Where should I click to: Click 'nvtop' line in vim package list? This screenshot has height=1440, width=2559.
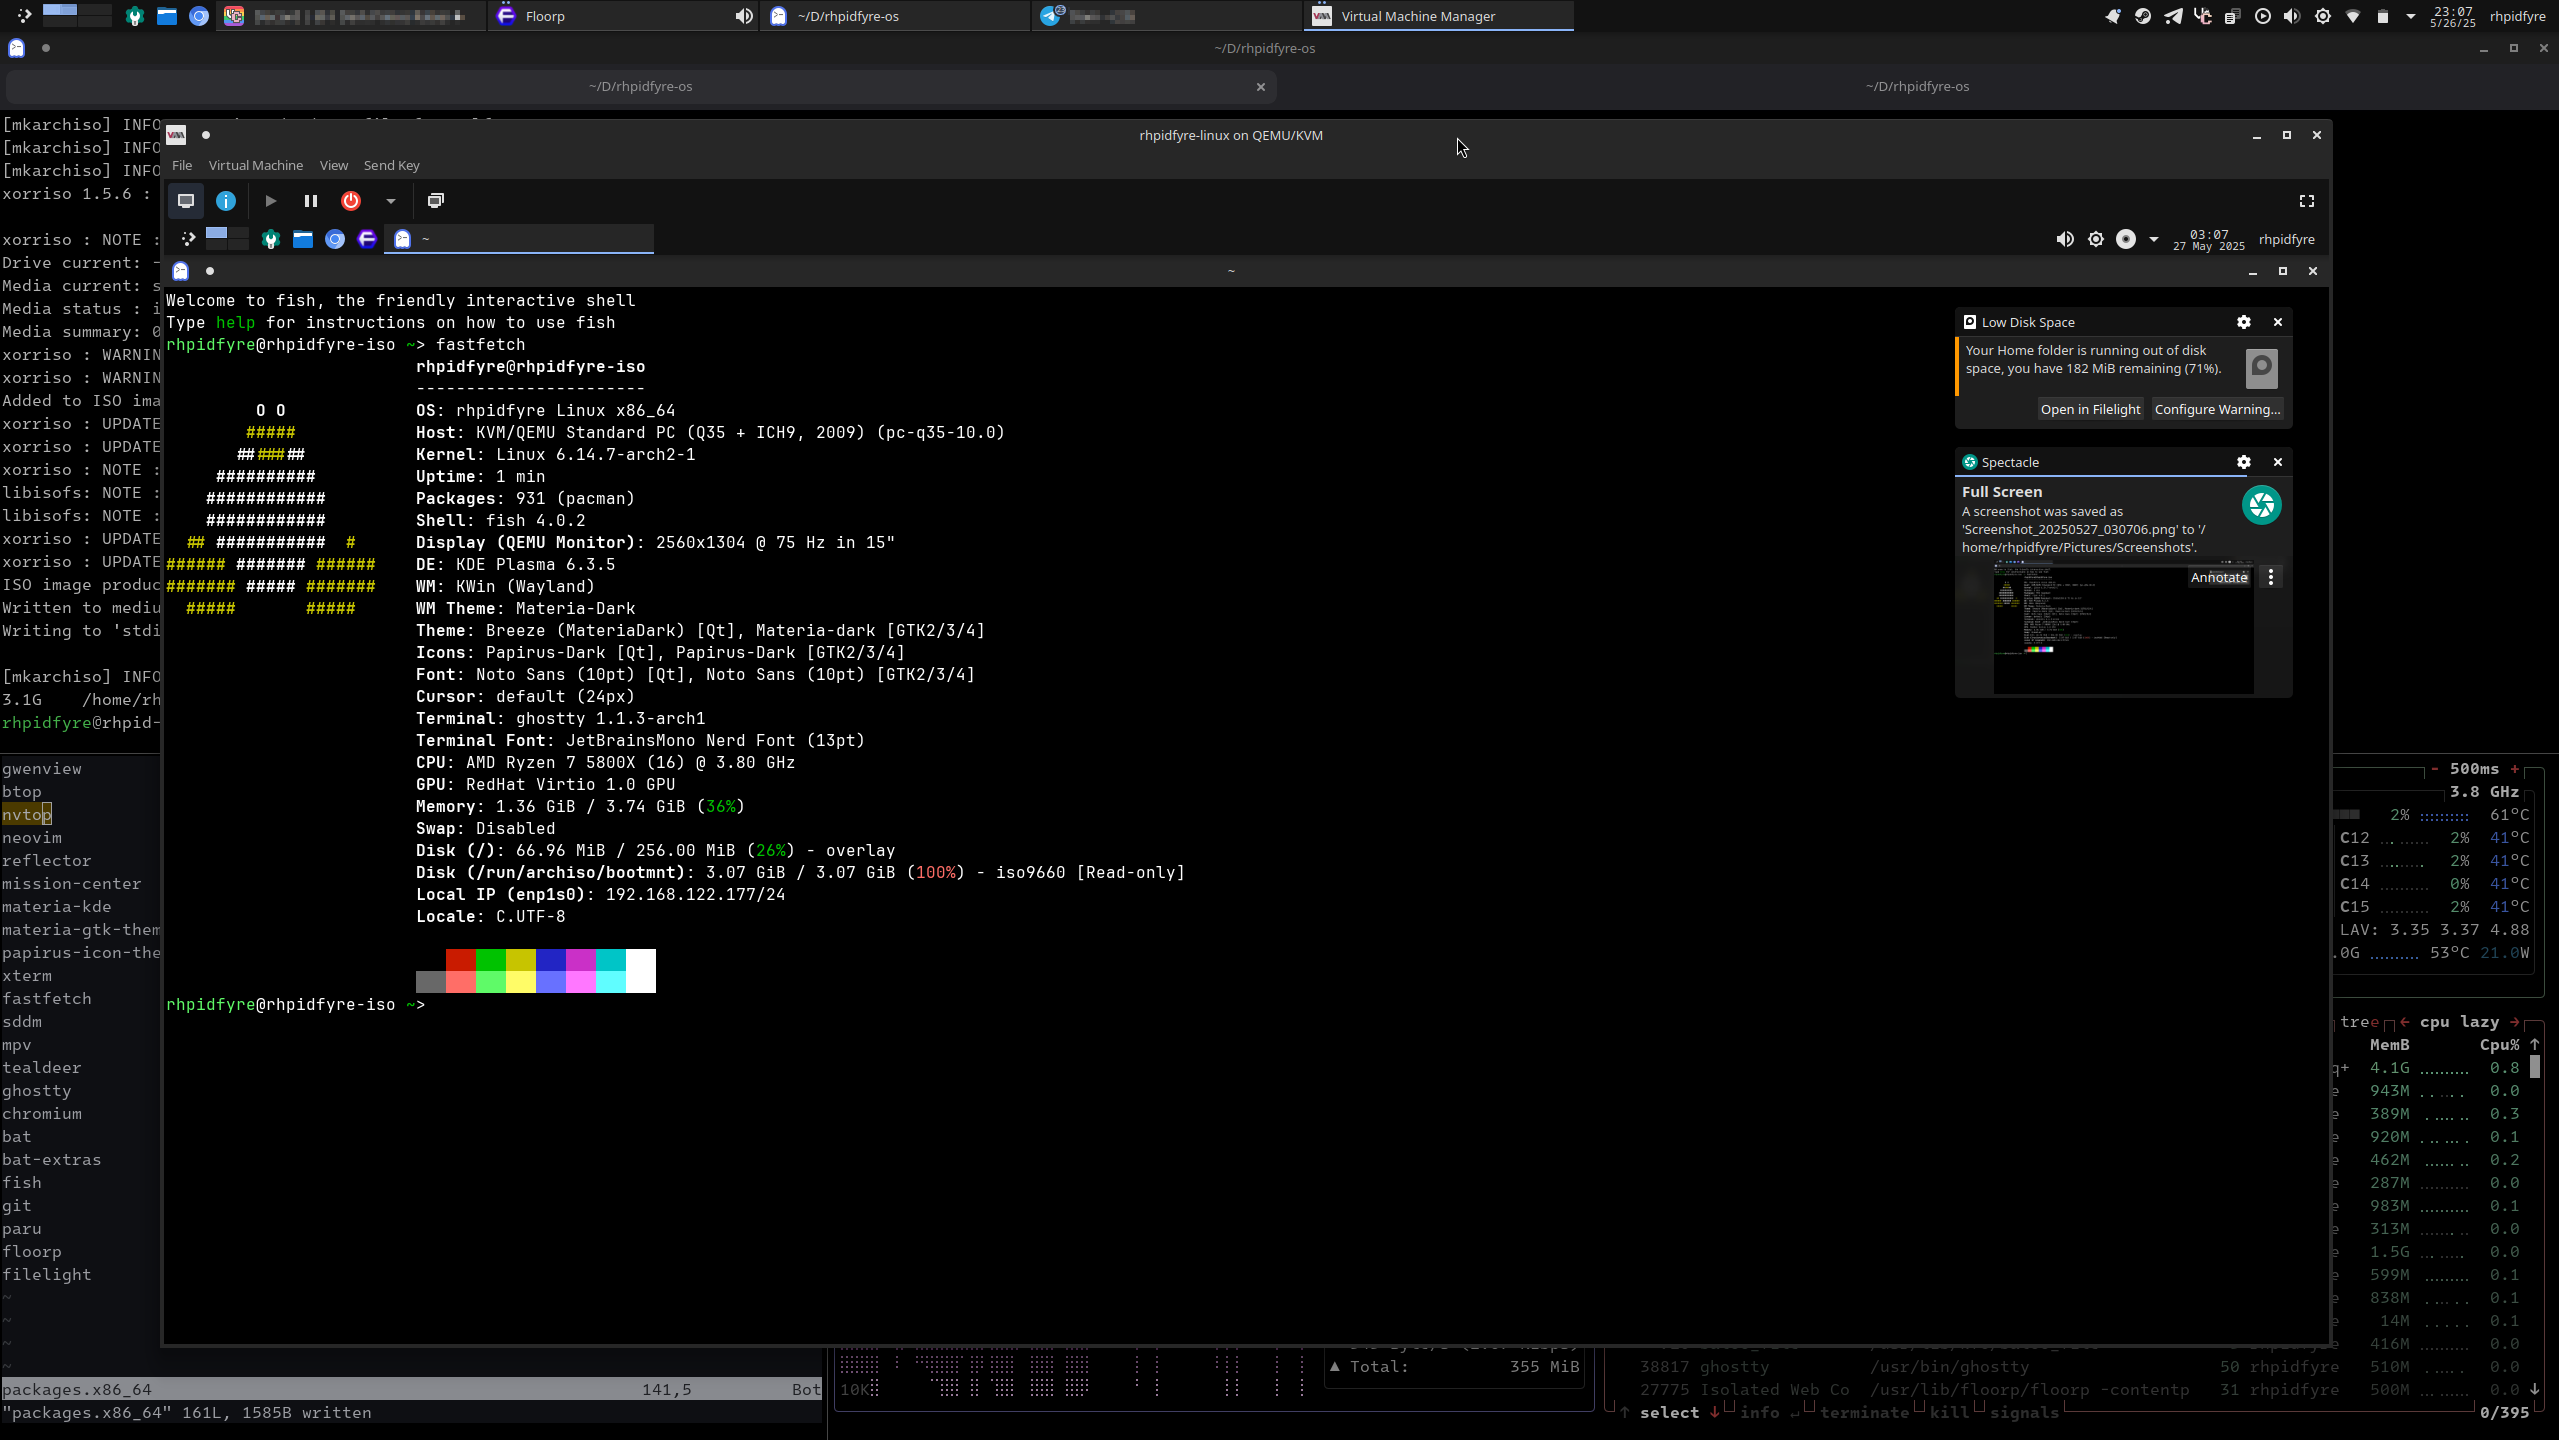(27, 815)
